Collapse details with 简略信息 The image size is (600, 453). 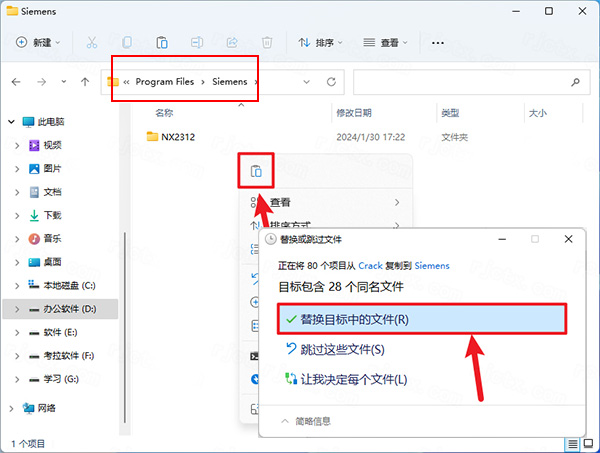[x=306, y=421]
